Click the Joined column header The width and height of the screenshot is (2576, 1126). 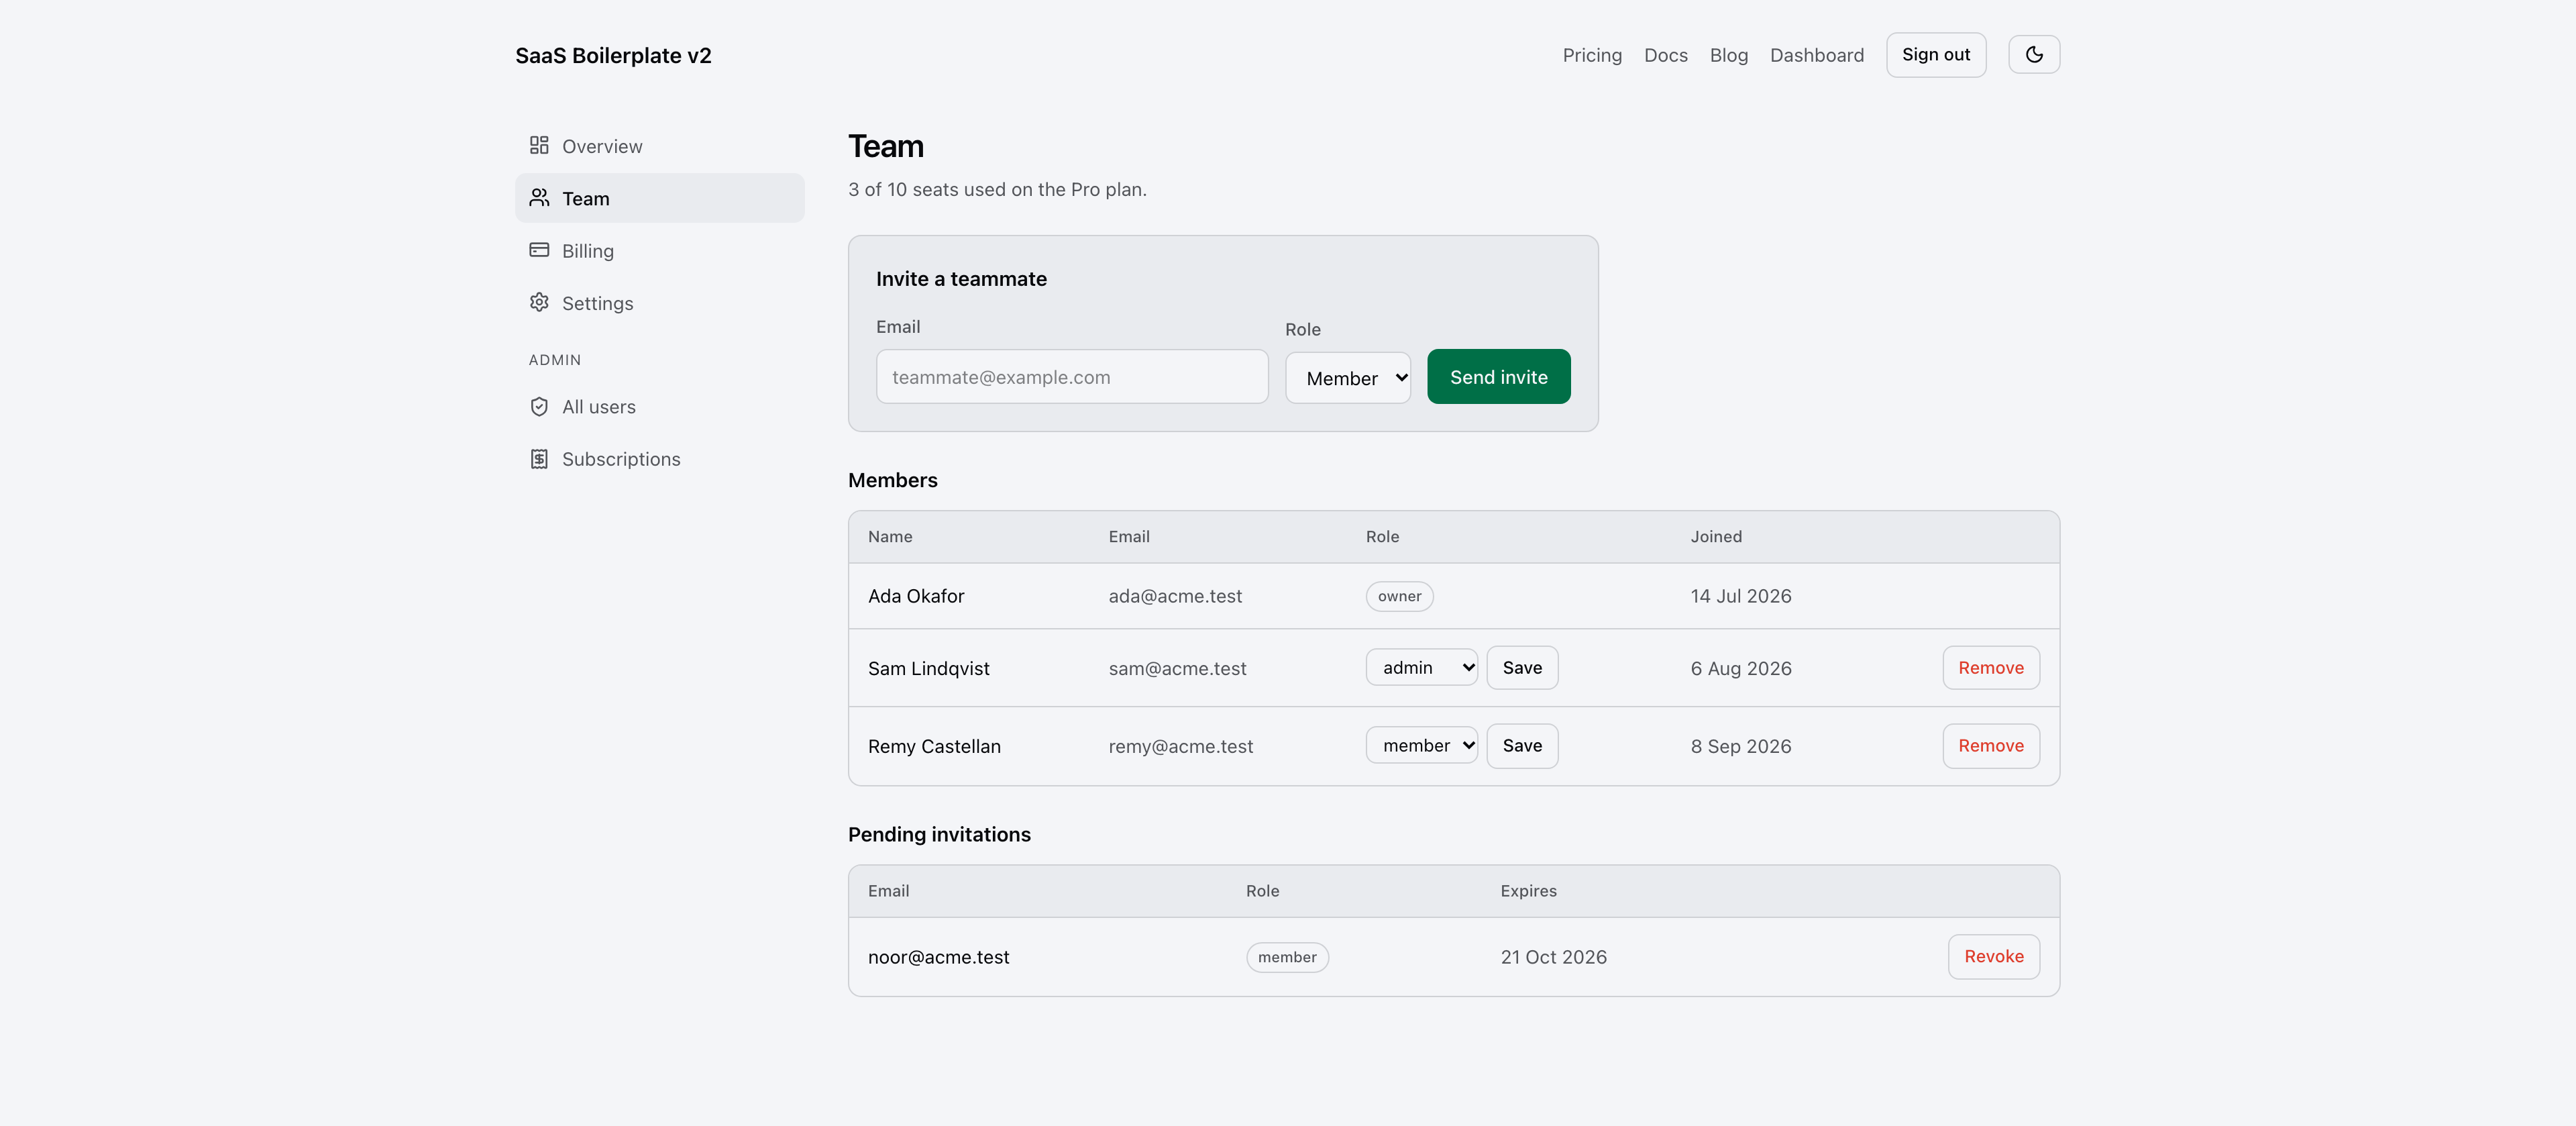[1716, 537]
